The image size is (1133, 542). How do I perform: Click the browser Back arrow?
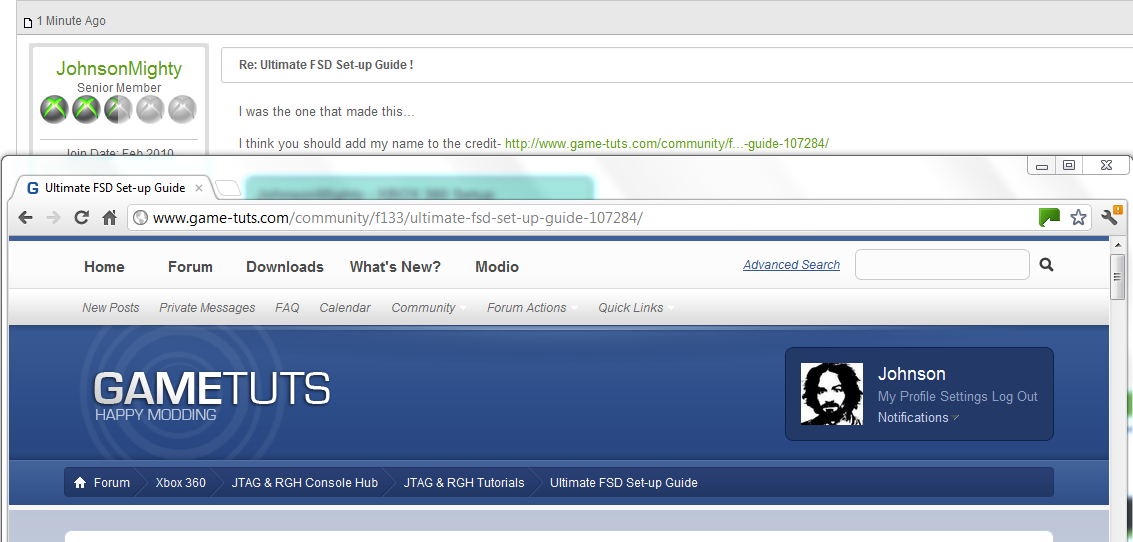[25, 218]
